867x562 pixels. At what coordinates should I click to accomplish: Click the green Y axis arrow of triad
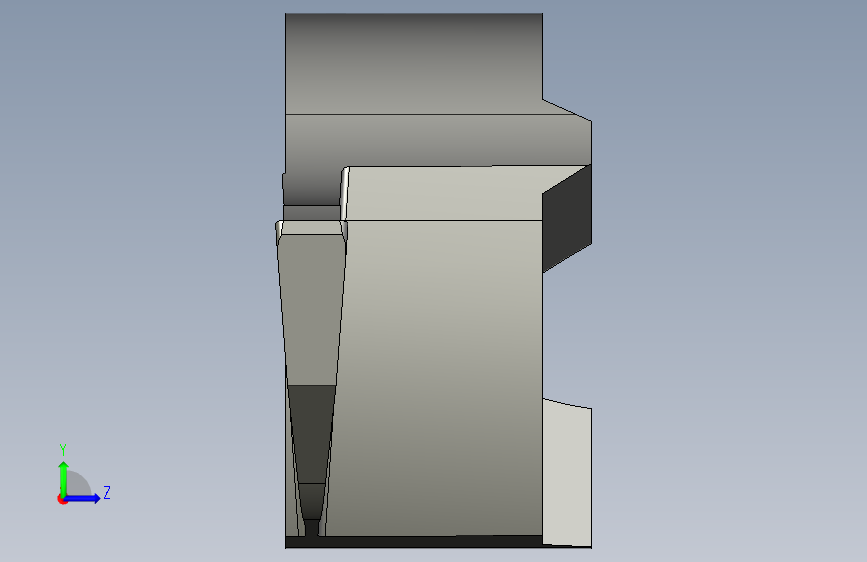[64, 478]
